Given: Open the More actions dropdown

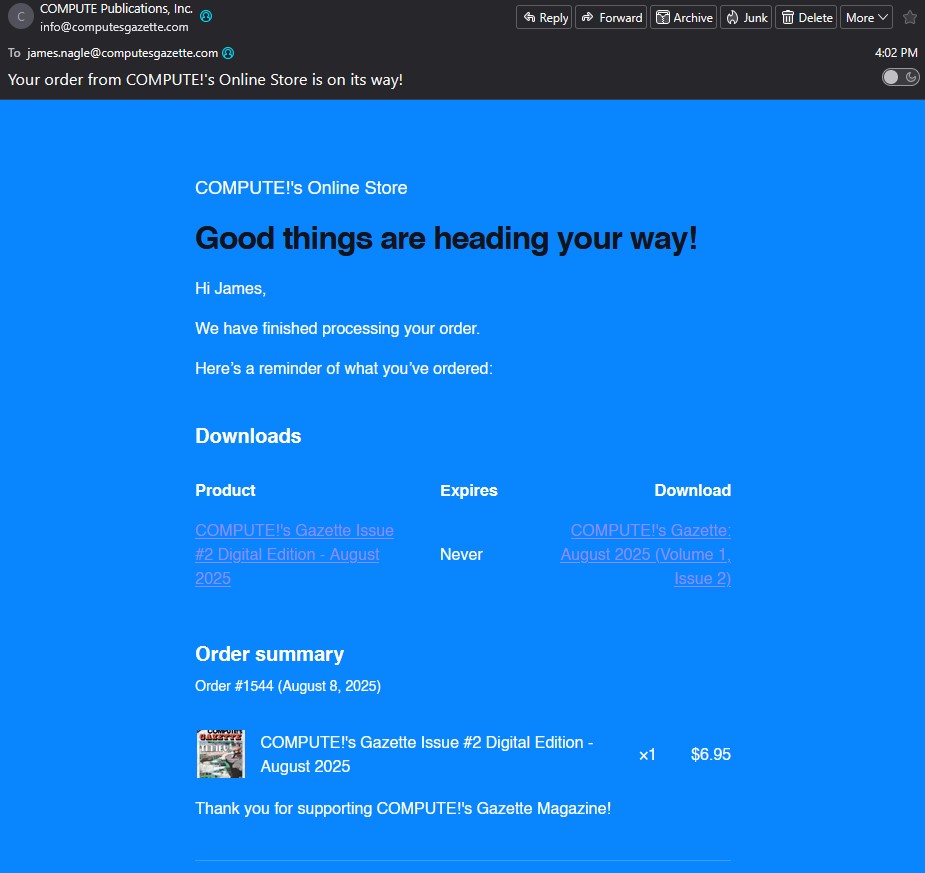Looking at the screenshot, I should click(x=866, y=18).
